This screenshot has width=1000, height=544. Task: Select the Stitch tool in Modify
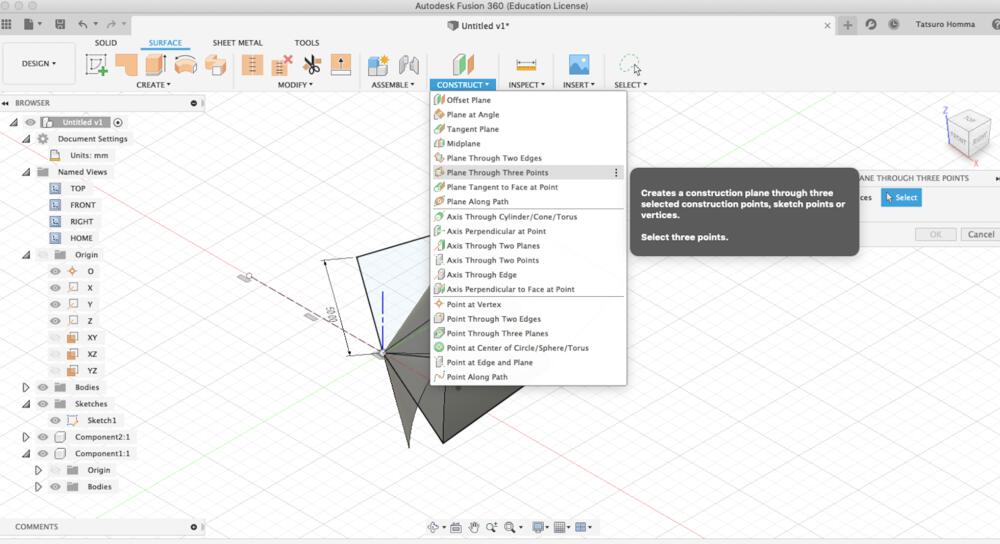253,64
